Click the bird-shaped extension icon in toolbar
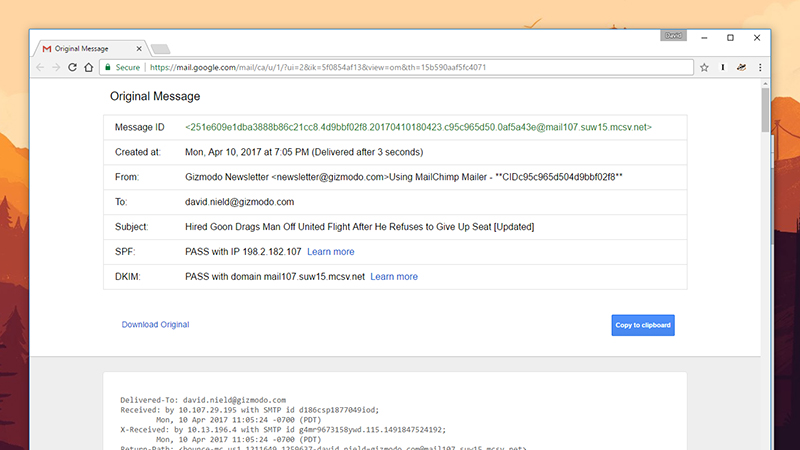Screen dimensions: 800x450 coord(741,67)
